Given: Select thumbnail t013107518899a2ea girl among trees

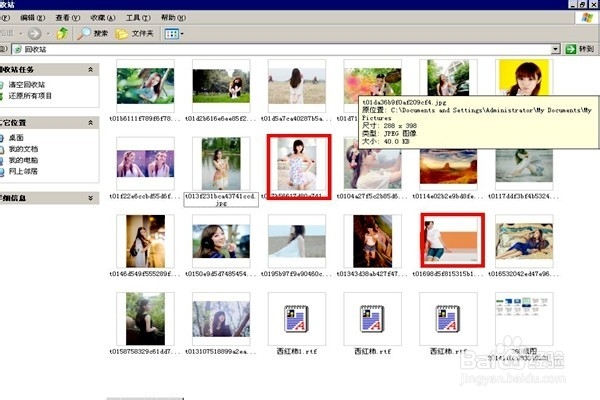Looking at the screenshot, I should pos(221,319).
